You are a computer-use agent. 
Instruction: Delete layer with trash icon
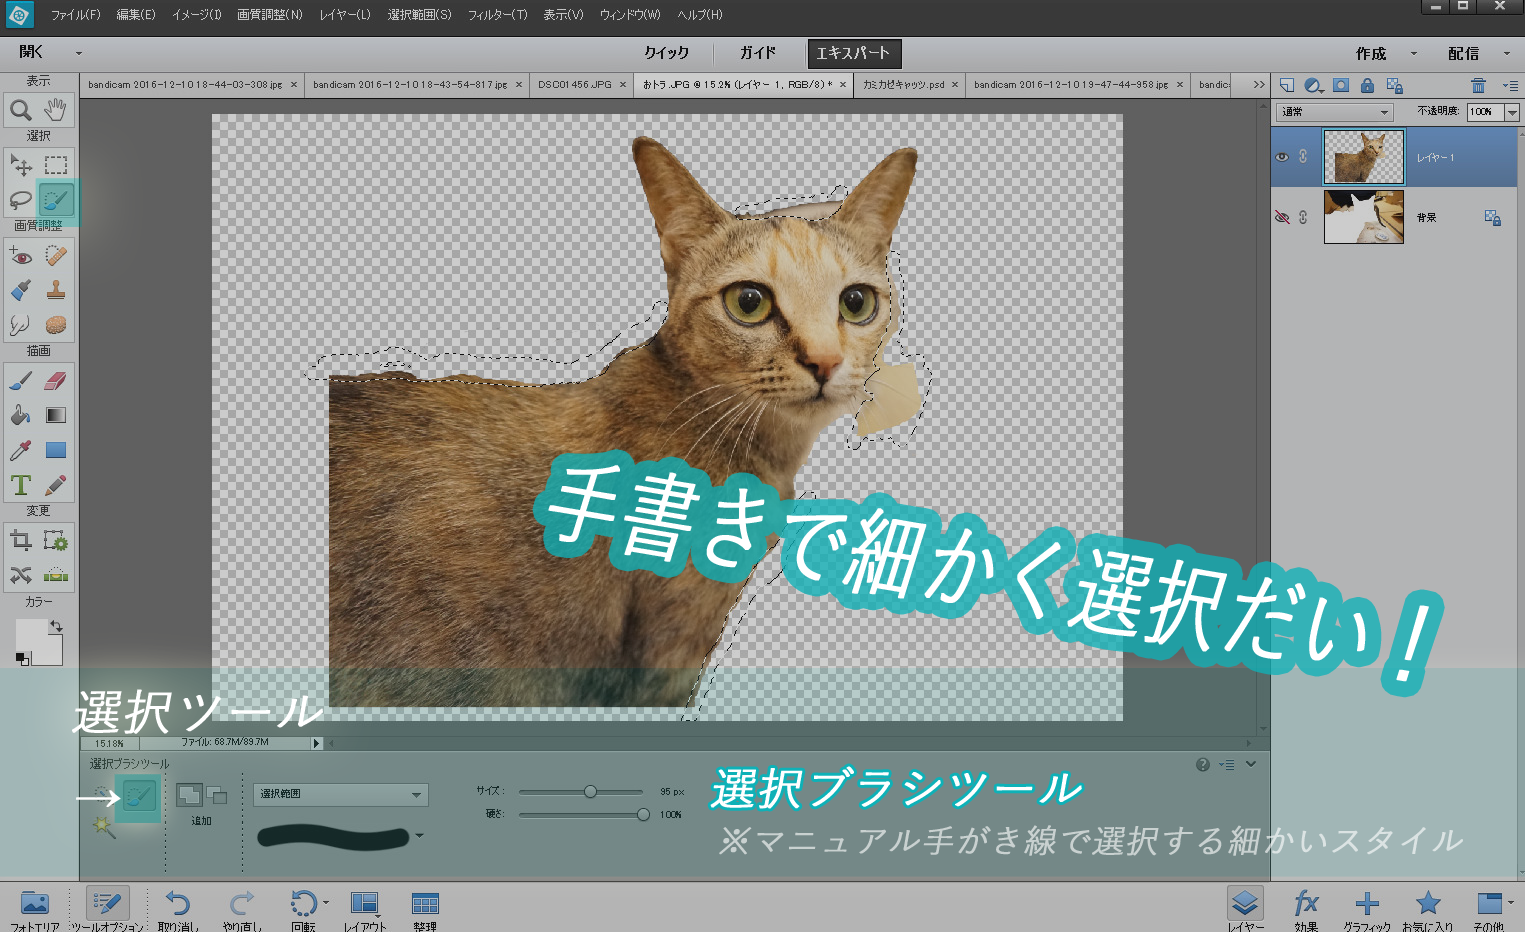(x=1478, y=85)
